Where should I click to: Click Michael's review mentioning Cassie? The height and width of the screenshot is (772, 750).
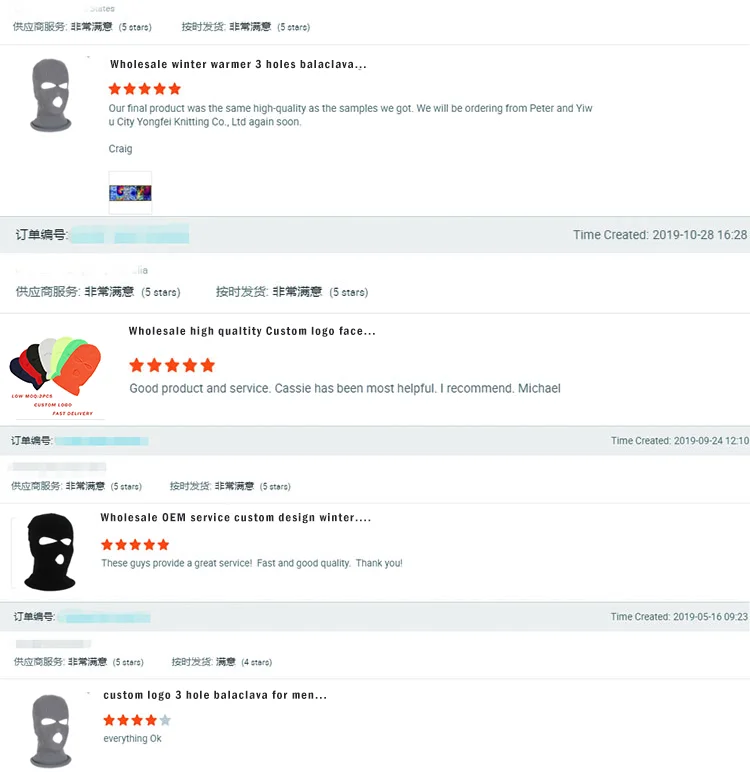point(345,388)
